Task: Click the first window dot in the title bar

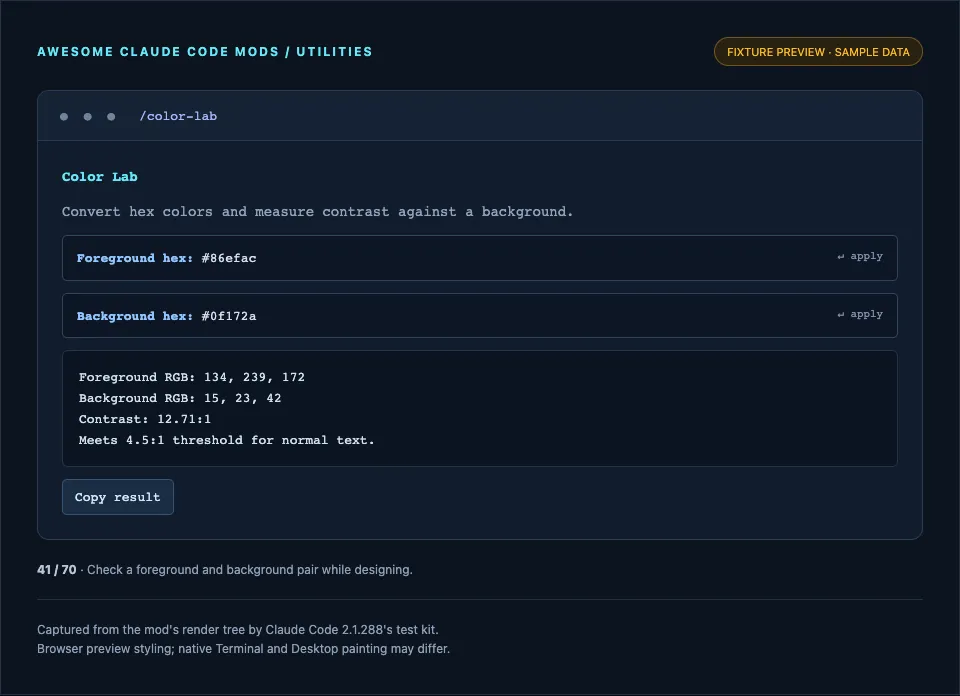Action: click(64, 116)
